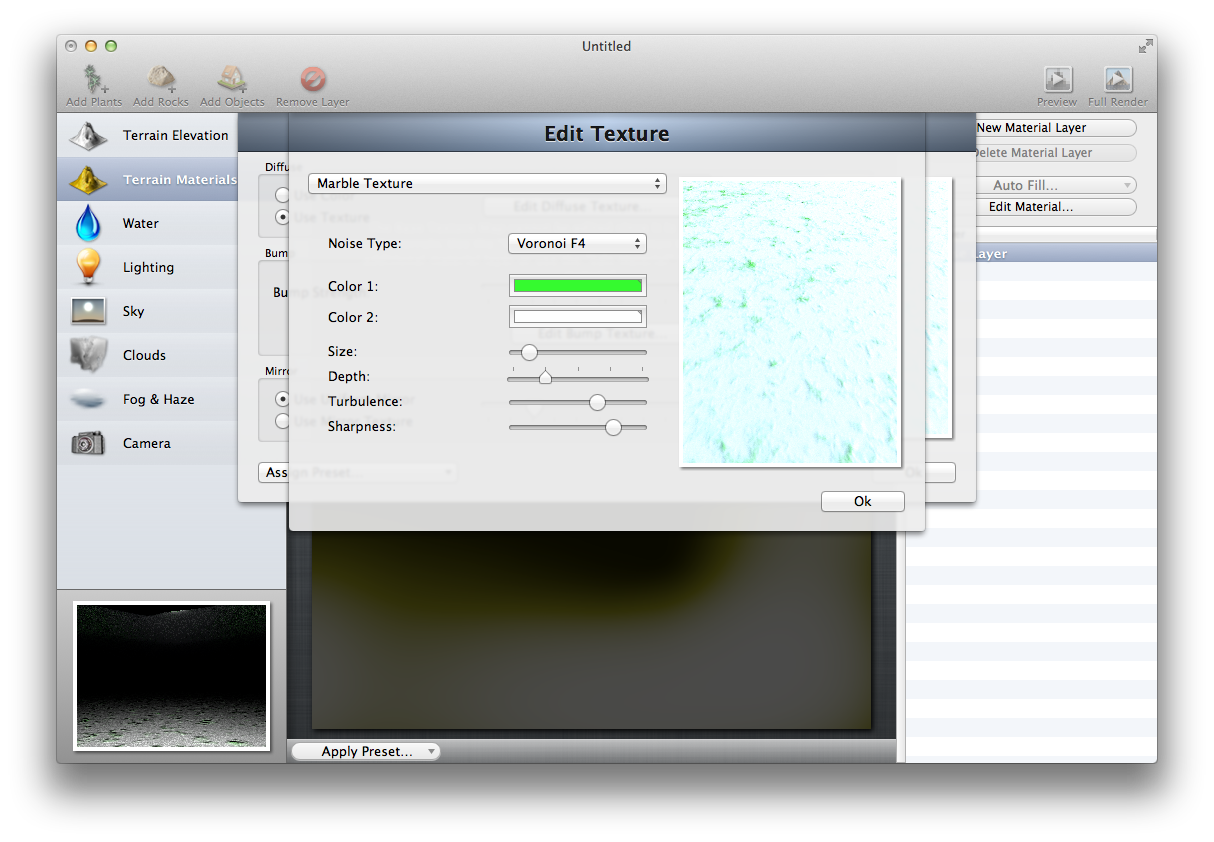Click the white Color 2 swatch
The height and width of the screenshot is (842, 1214).
pyautogui.click(x=578, y=317)
